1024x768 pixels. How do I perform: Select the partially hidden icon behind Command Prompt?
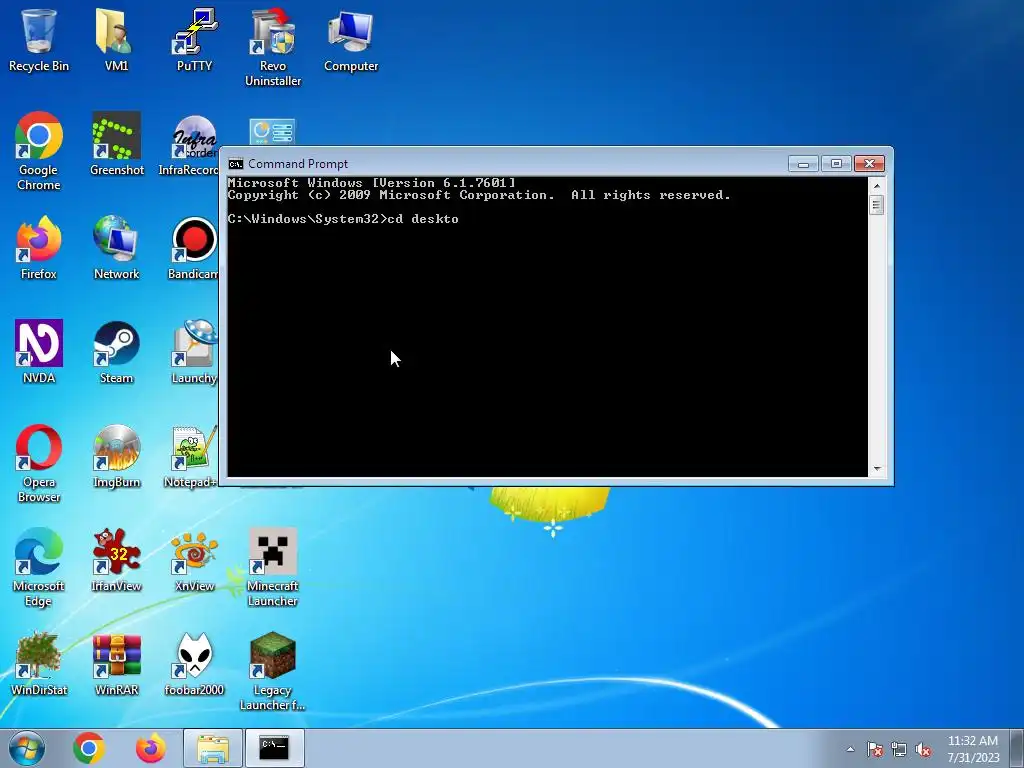tap(272, 132)
